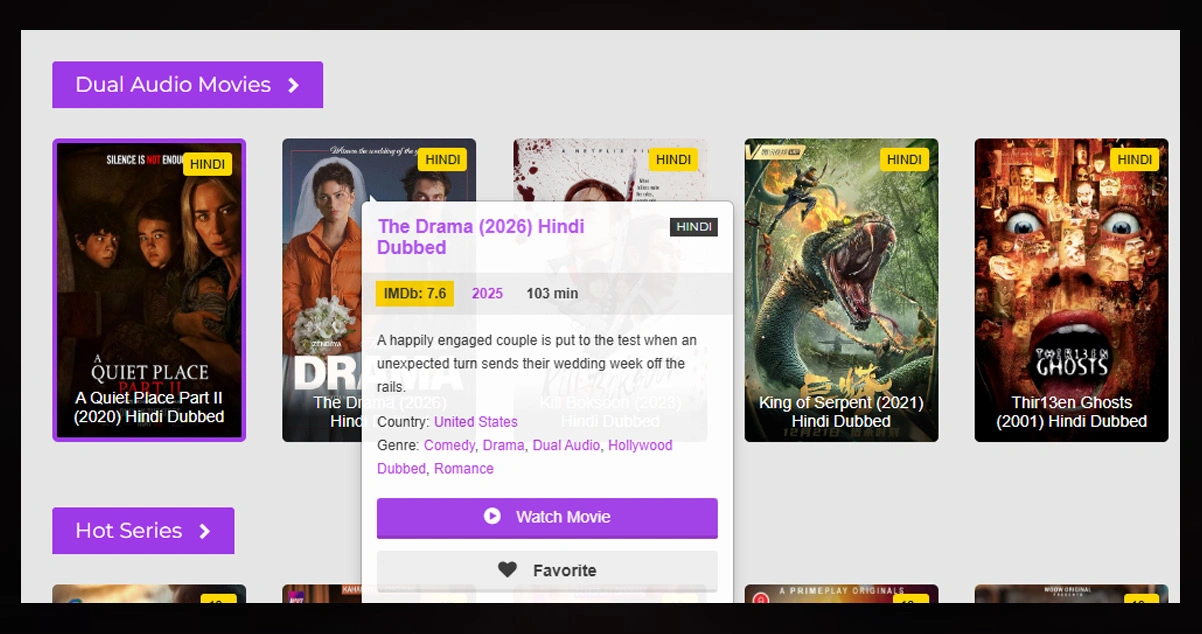1202x634 pixels.
Task: Click HINDI badge on Thir13en Ghosts poster
Action: point(1134,159)
